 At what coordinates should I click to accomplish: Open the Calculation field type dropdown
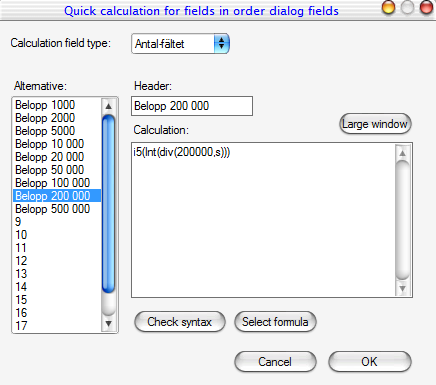pos(180,43)
